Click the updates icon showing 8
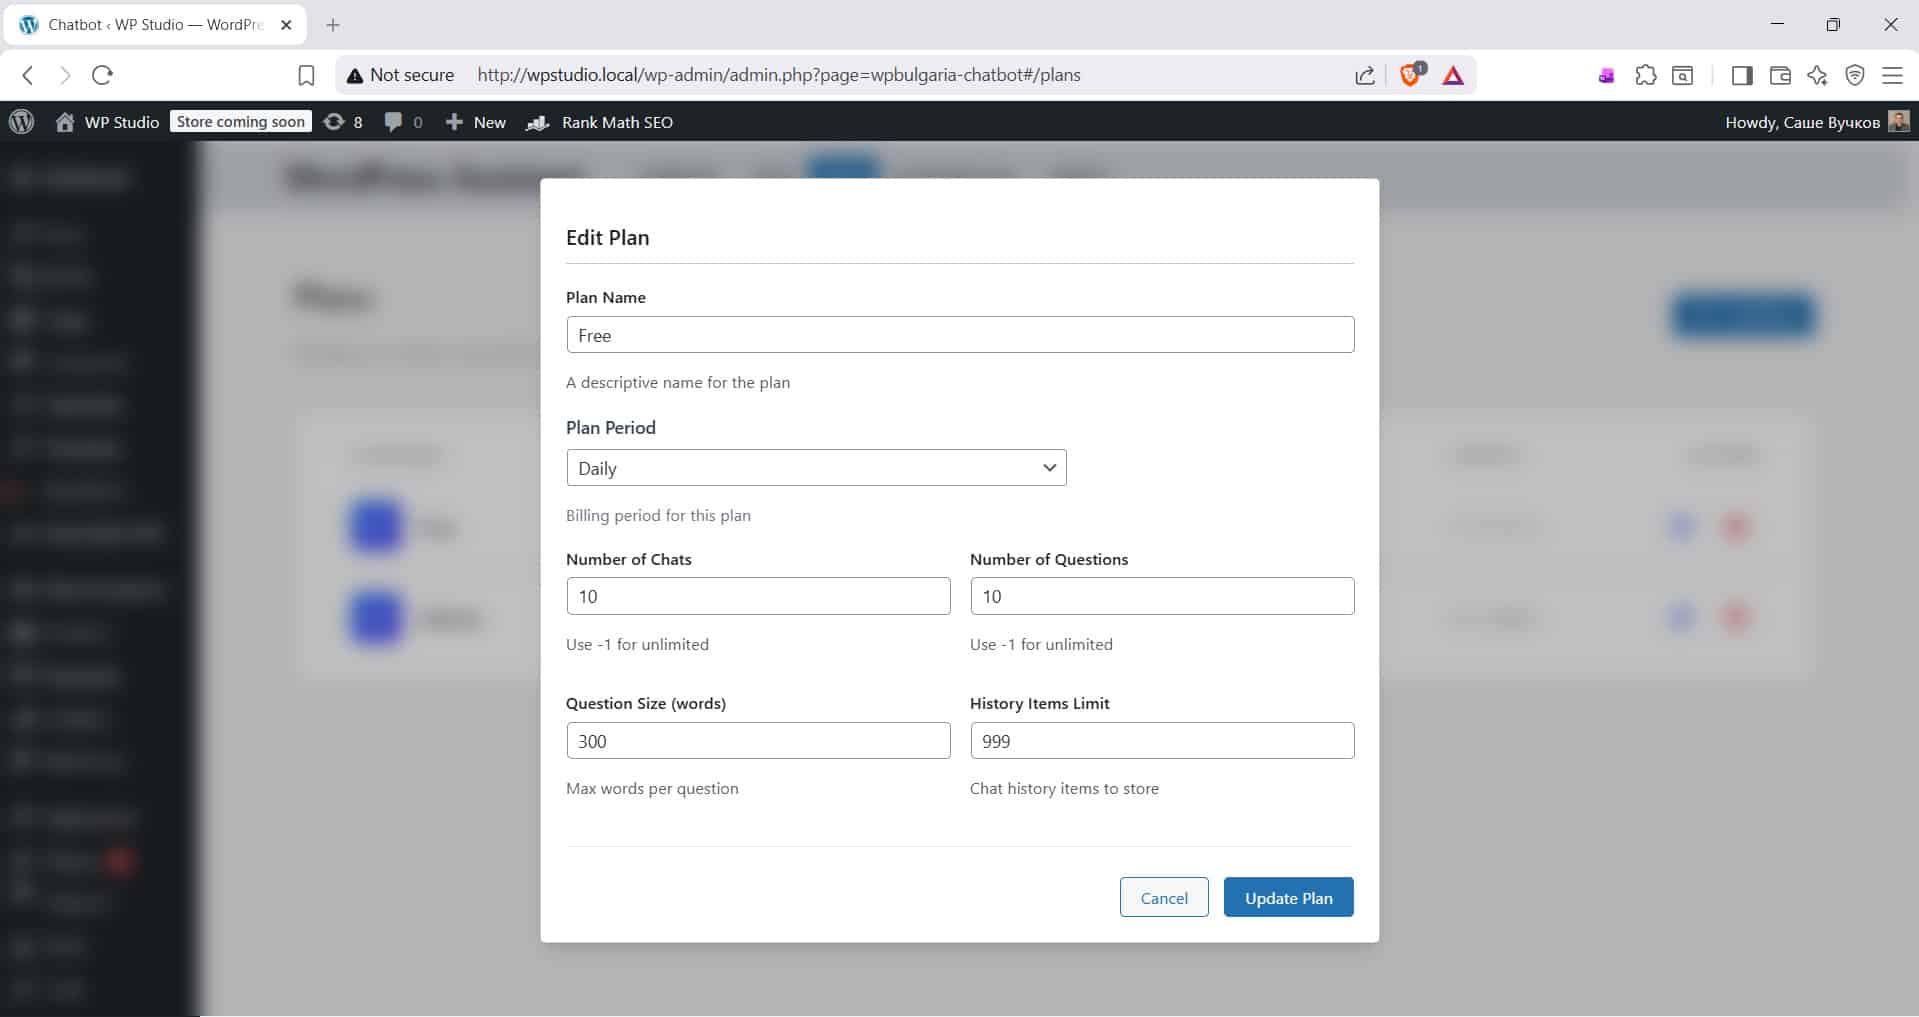1919x1017 pixels. (342, 122)
